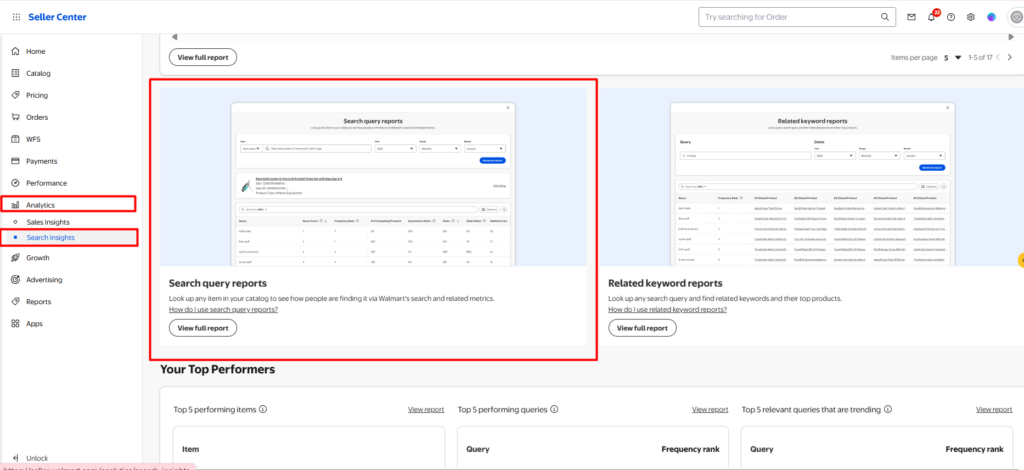Click the 'Your Top Performers' heading
1024x470 pixels.
pos(217,369)
